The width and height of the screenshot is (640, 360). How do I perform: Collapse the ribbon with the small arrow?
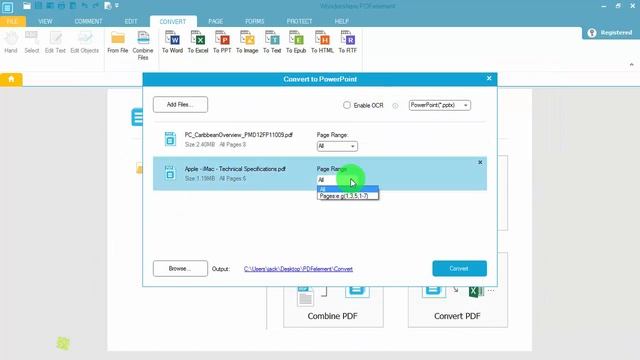[x=631, y=64]
